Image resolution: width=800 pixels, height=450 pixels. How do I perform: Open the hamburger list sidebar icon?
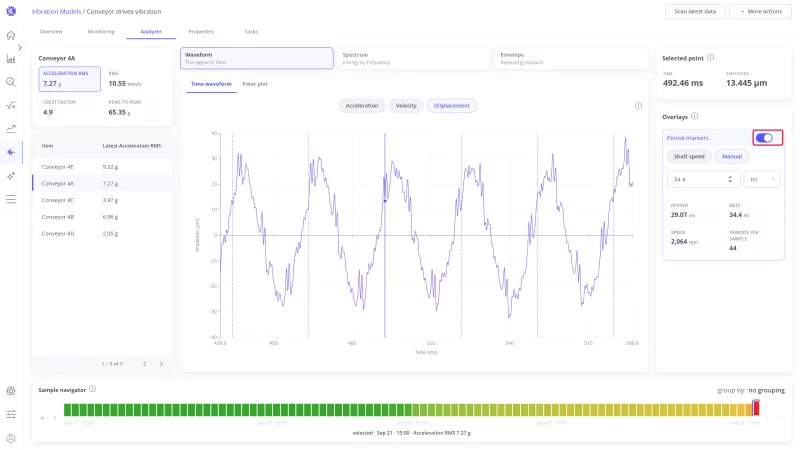(x=11, y=199)
